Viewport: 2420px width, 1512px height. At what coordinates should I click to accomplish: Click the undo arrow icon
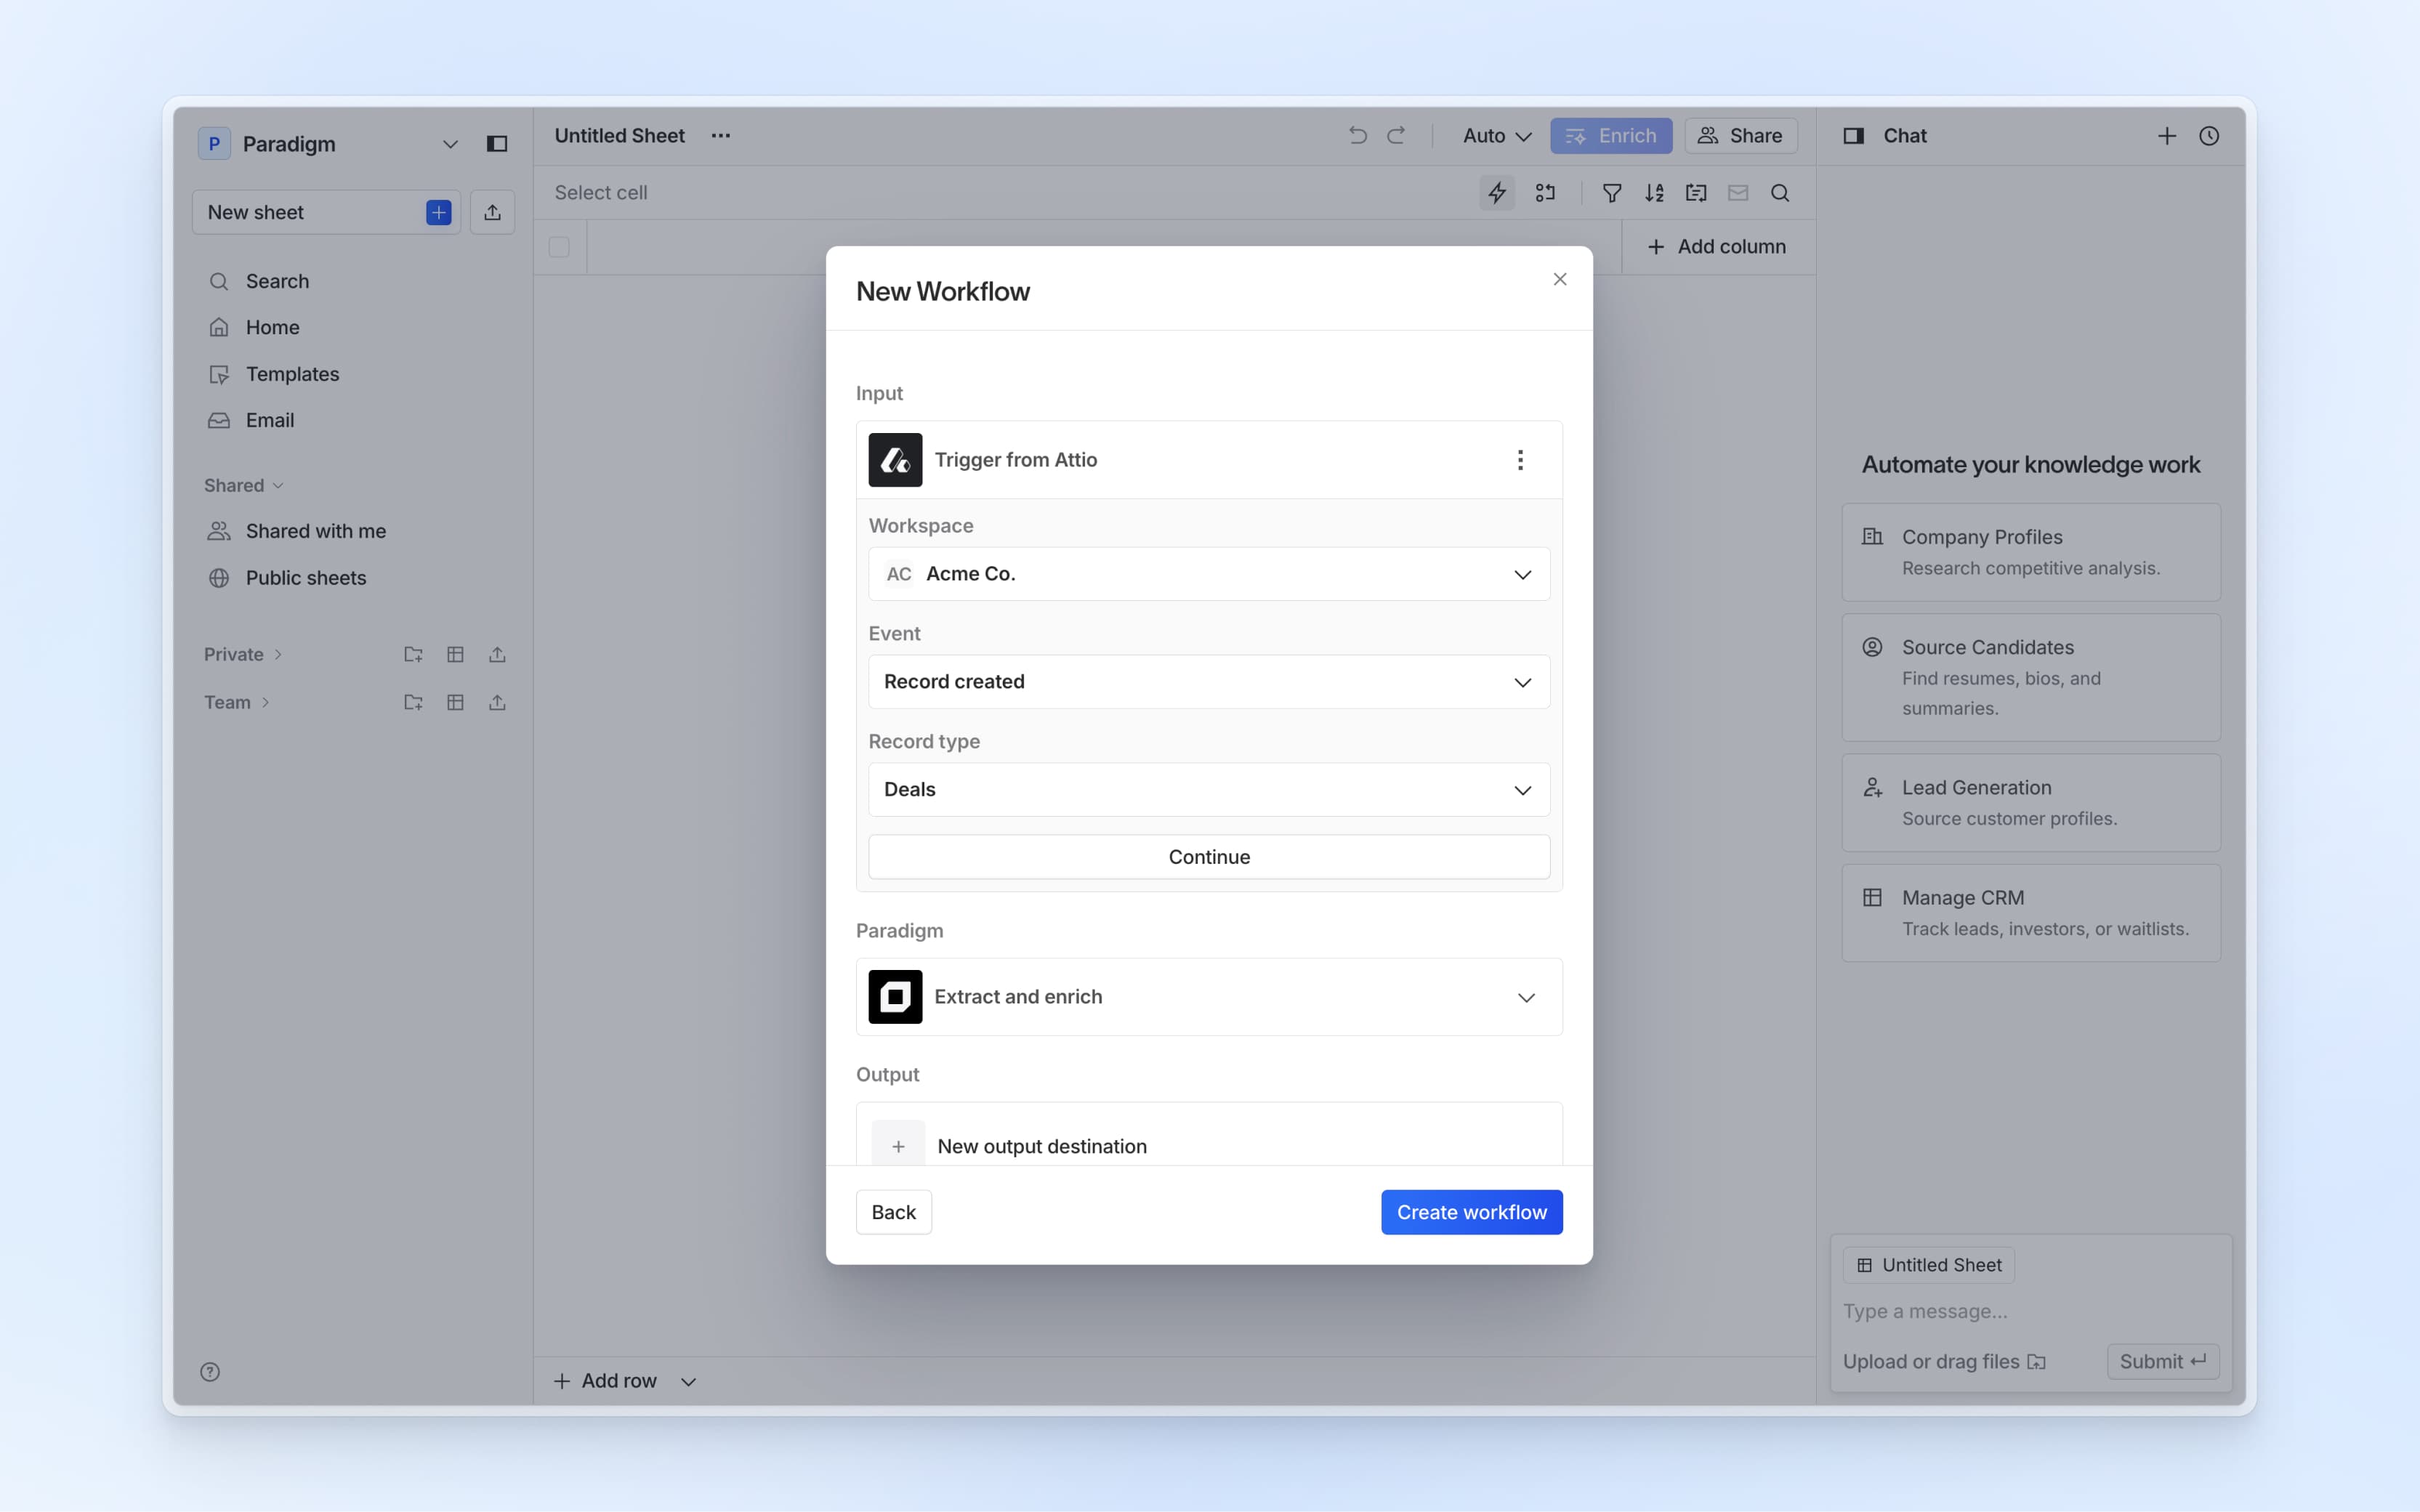(x=1357, y=135)
